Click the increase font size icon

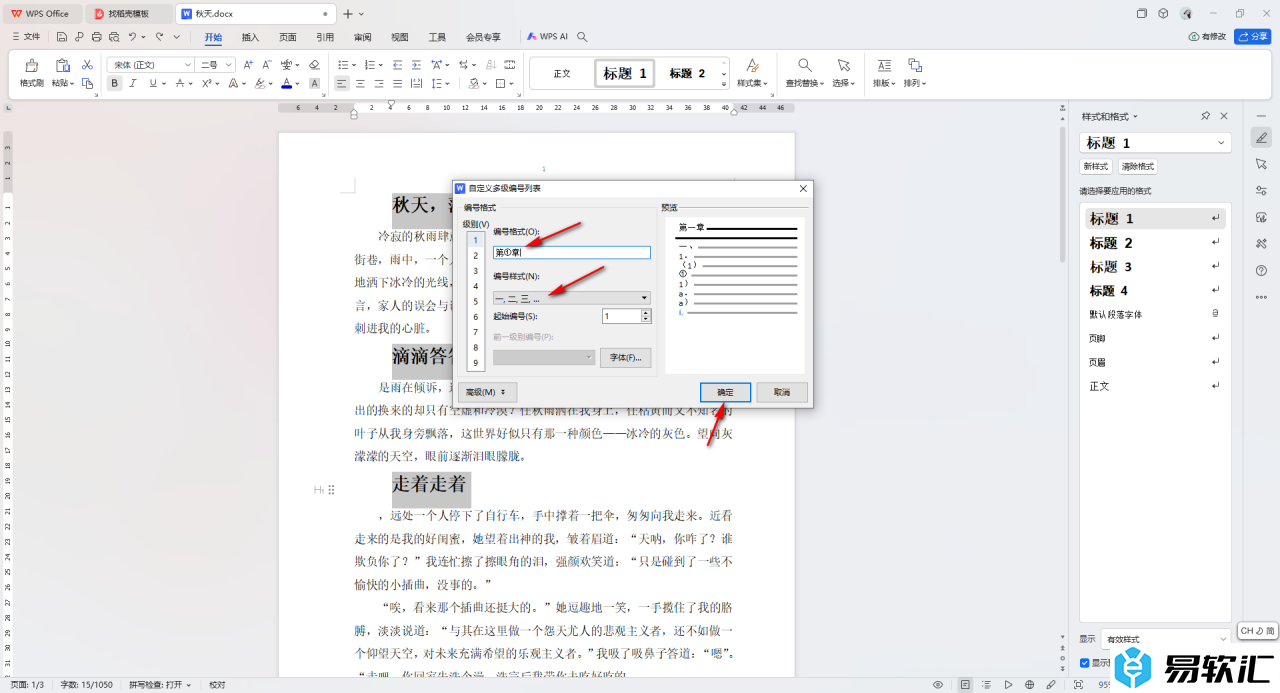pos(250,65)
